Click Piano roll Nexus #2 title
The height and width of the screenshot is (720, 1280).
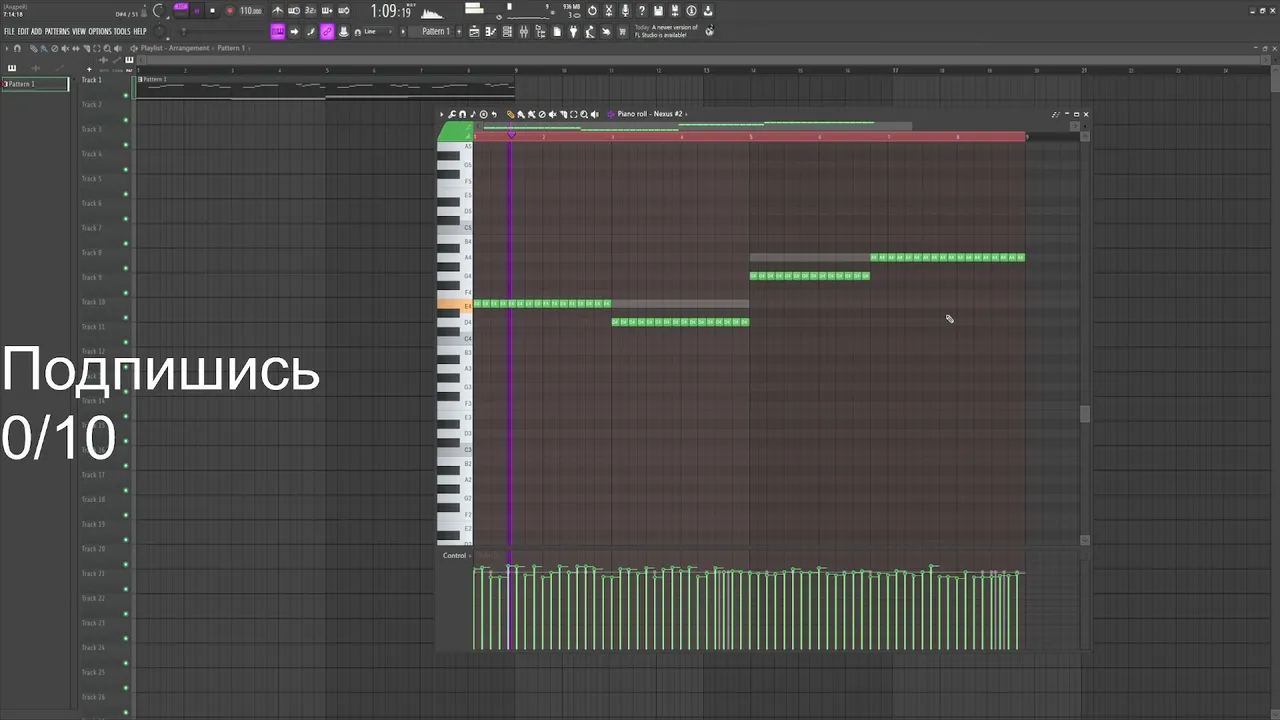tap(649, 114)
